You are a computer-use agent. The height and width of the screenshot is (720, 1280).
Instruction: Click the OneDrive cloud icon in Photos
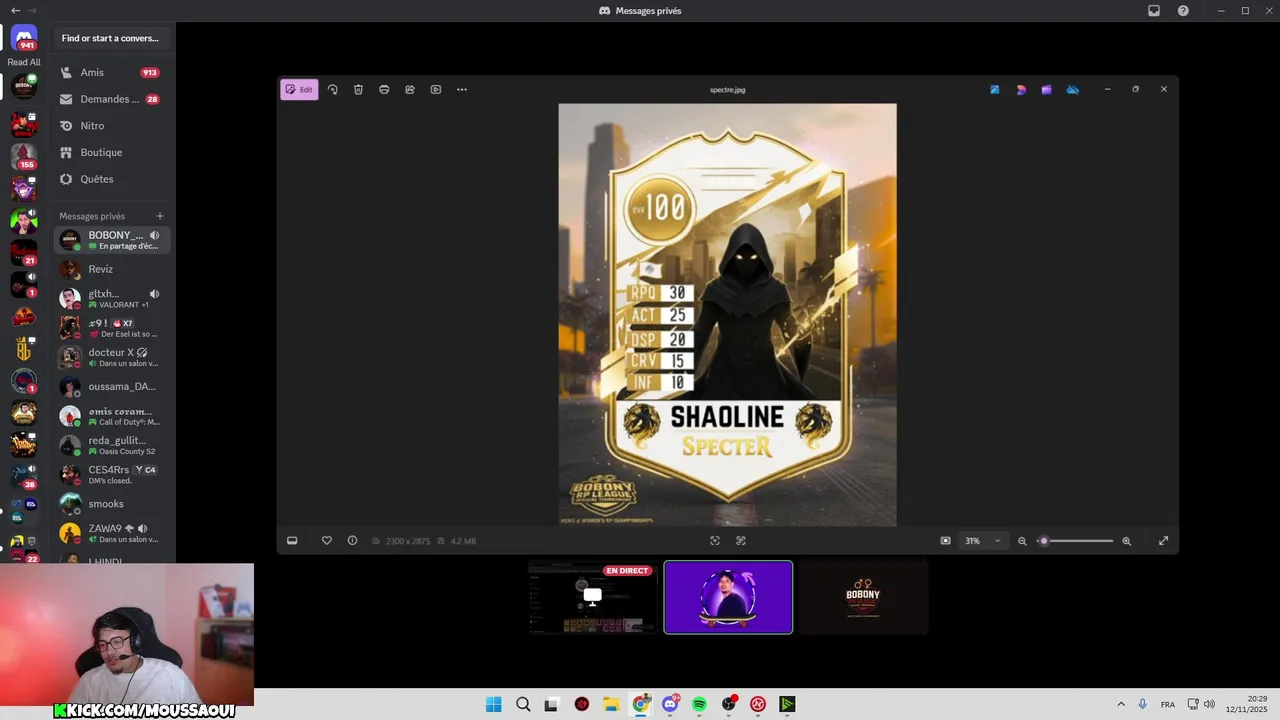pos(1073,90)
